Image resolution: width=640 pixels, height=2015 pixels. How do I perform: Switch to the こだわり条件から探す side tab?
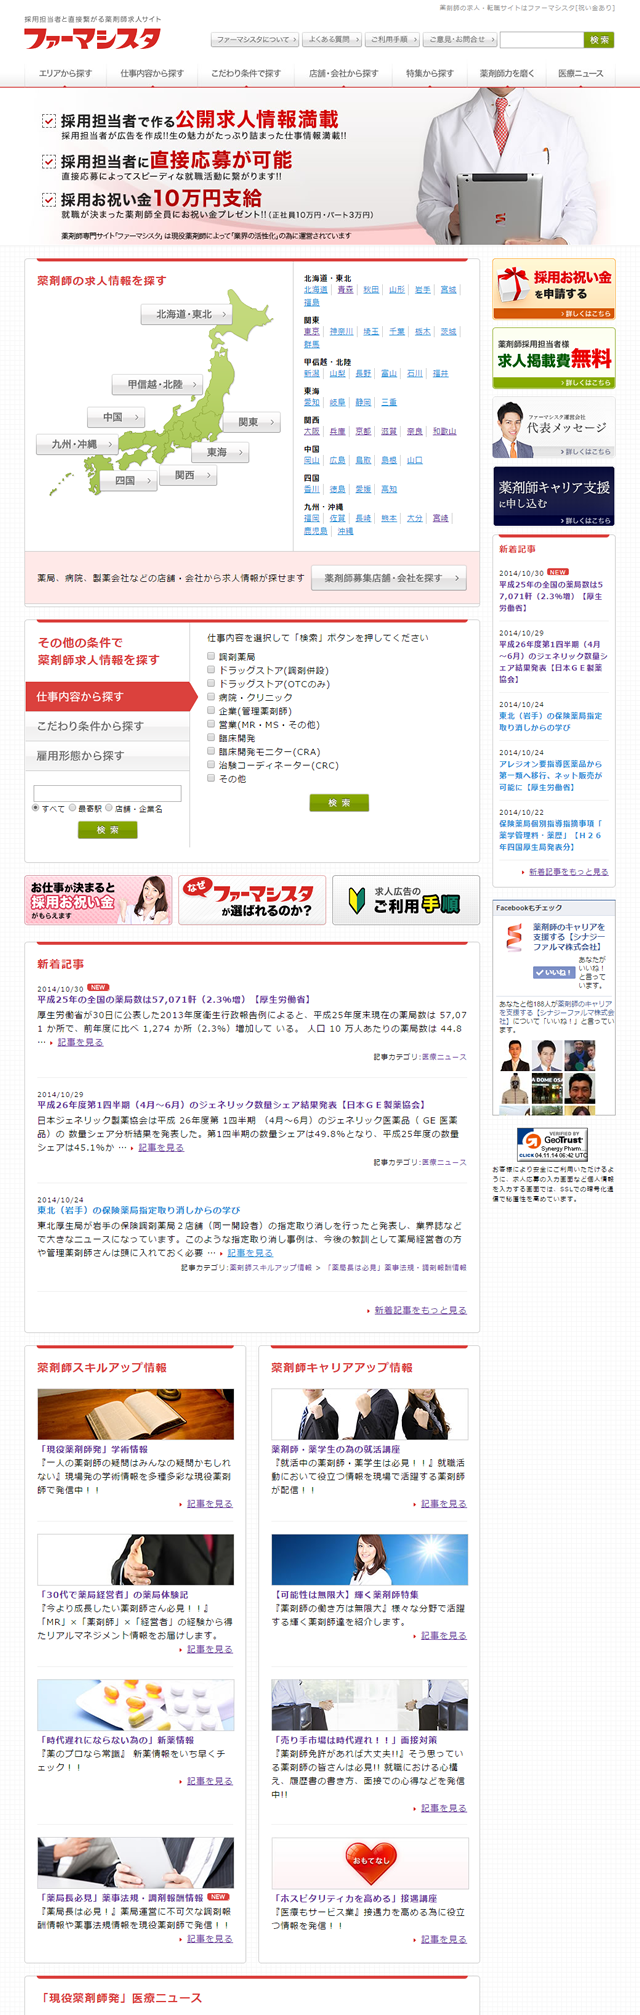tap(107, 726)
